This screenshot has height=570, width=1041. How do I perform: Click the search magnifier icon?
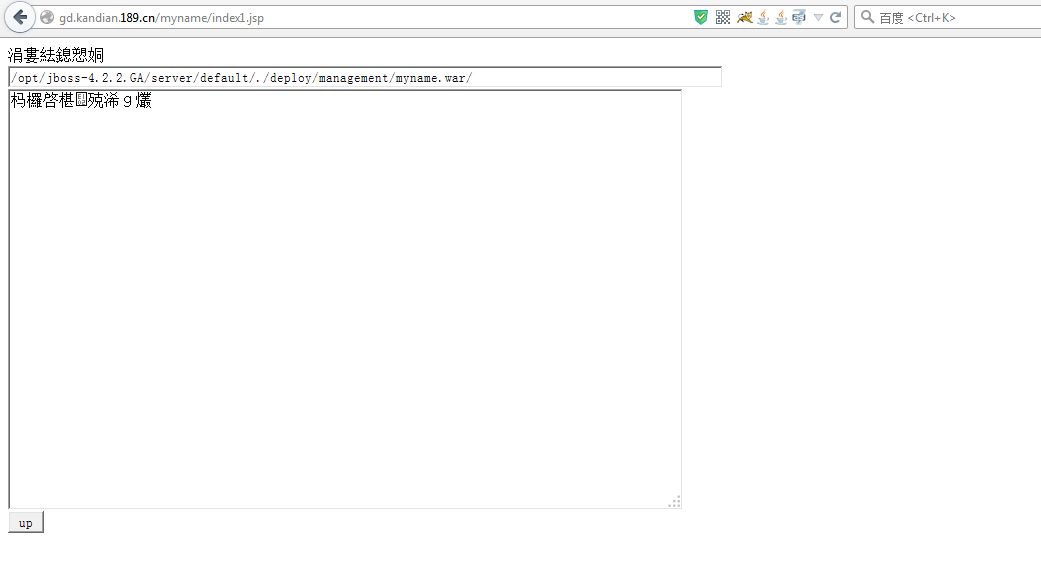867,17
